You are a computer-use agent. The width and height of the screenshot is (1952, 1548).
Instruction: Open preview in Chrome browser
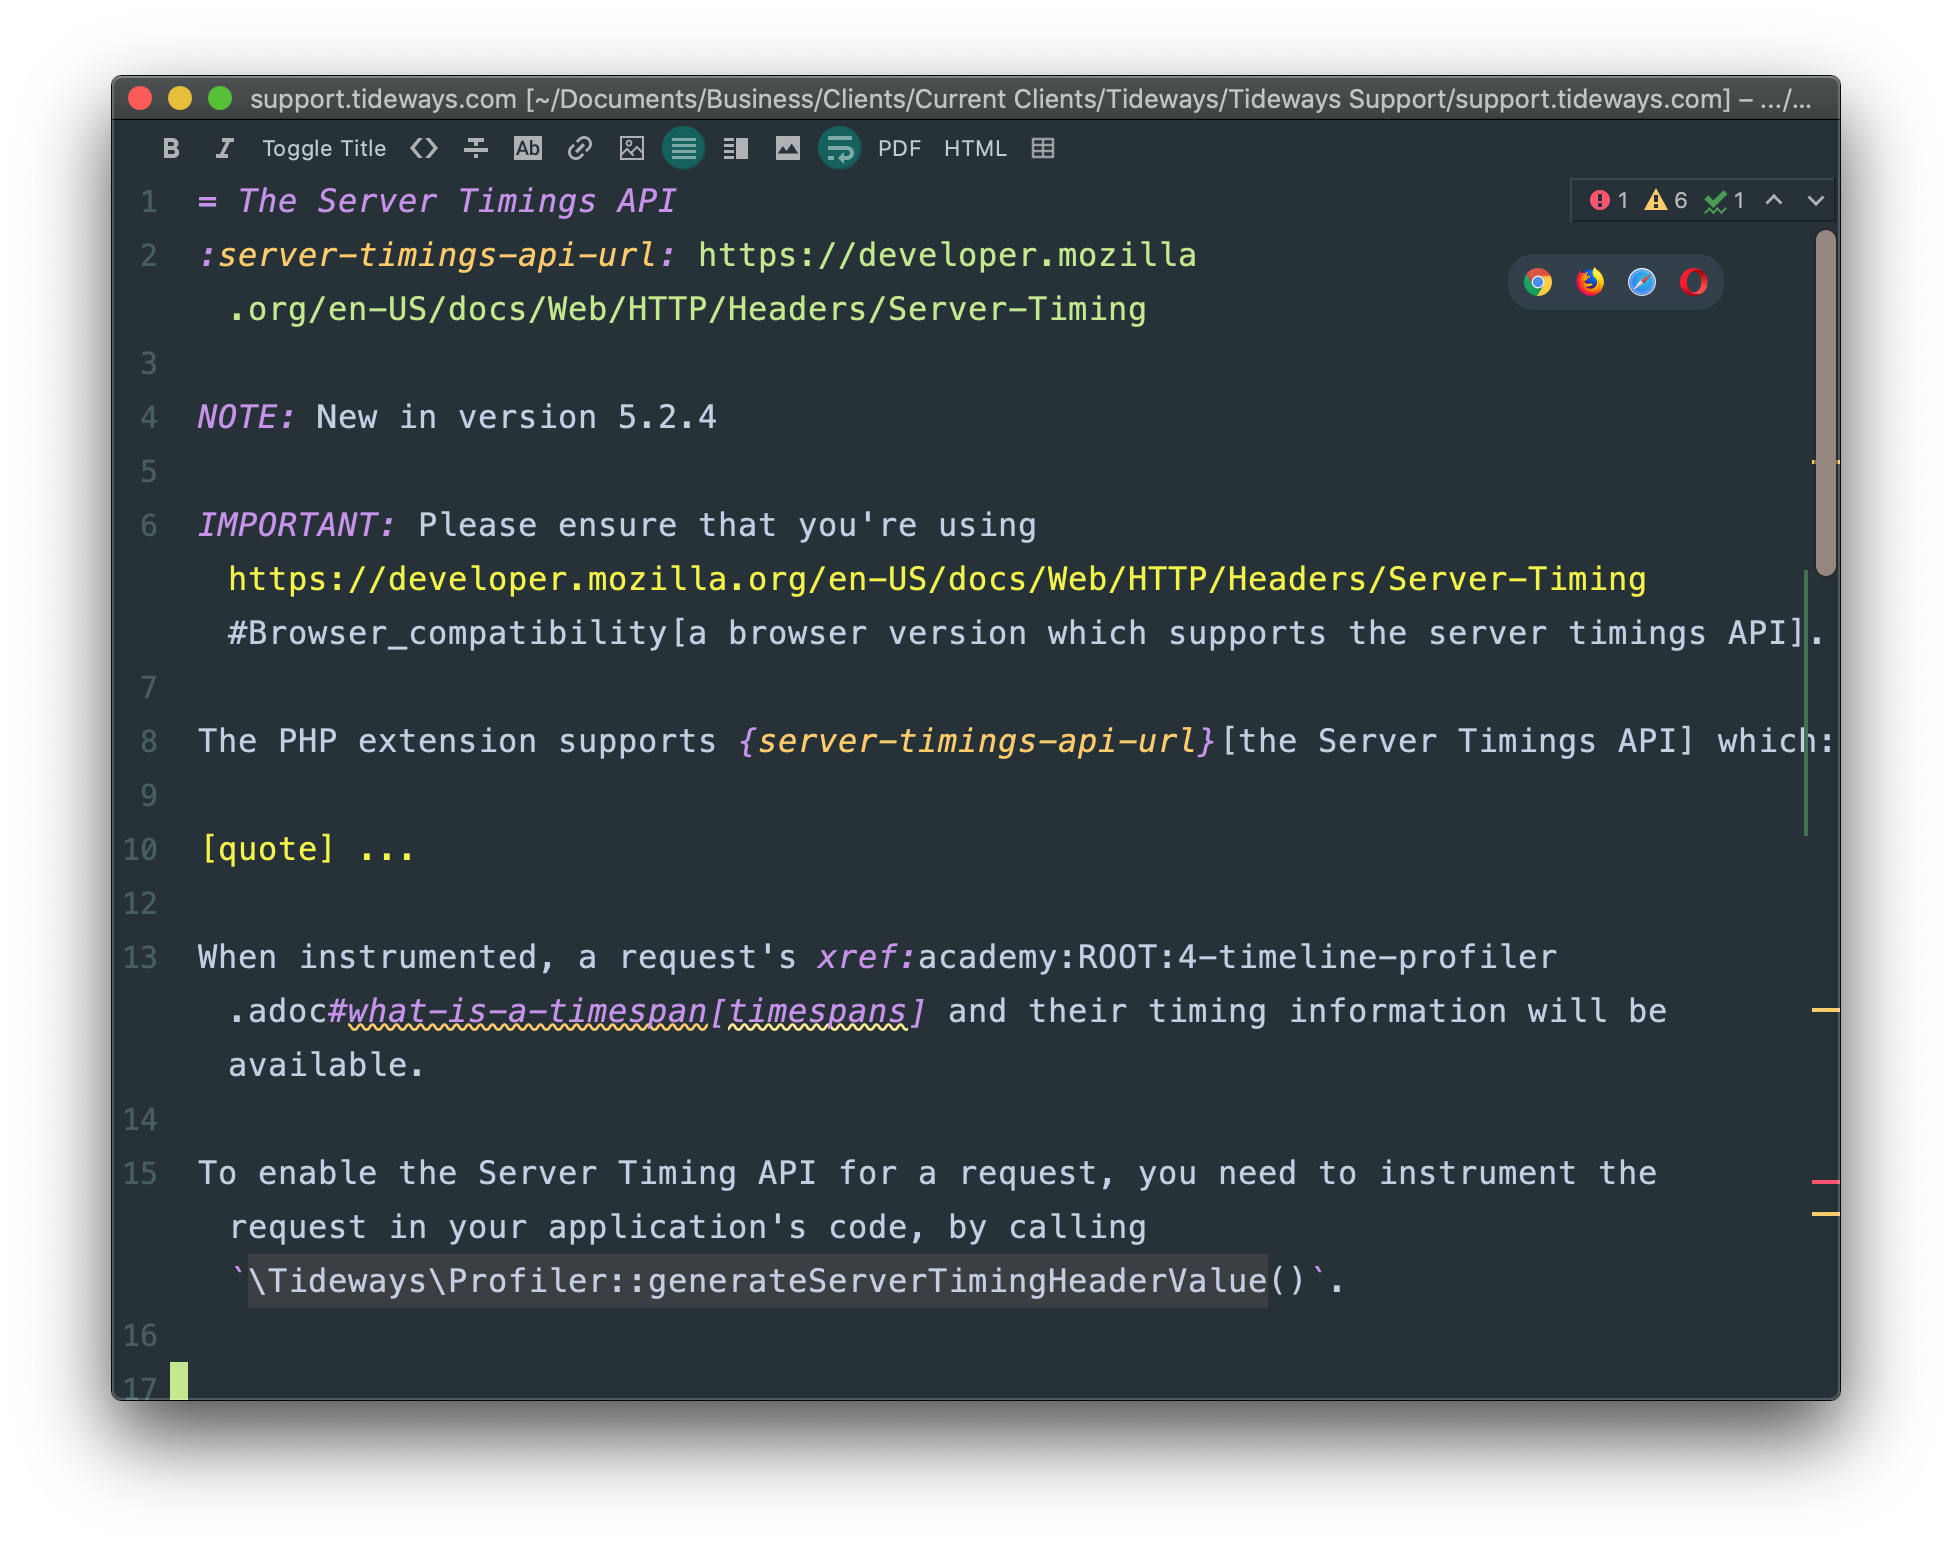tap(1538, 282)
